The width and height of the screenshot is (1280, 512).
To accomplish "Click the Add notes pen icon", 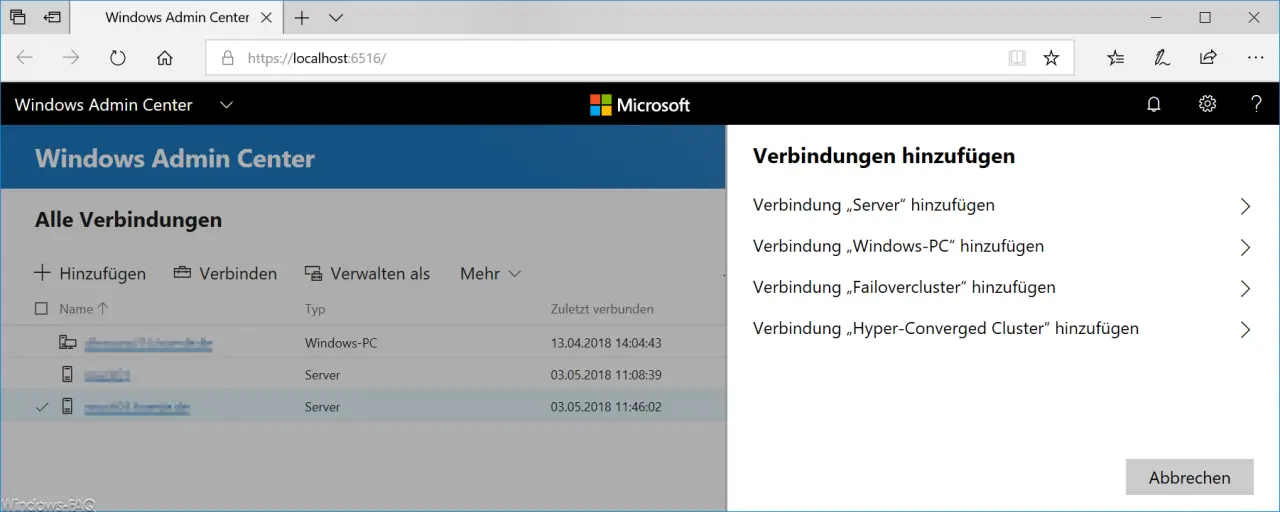I will coord(1162,58).
